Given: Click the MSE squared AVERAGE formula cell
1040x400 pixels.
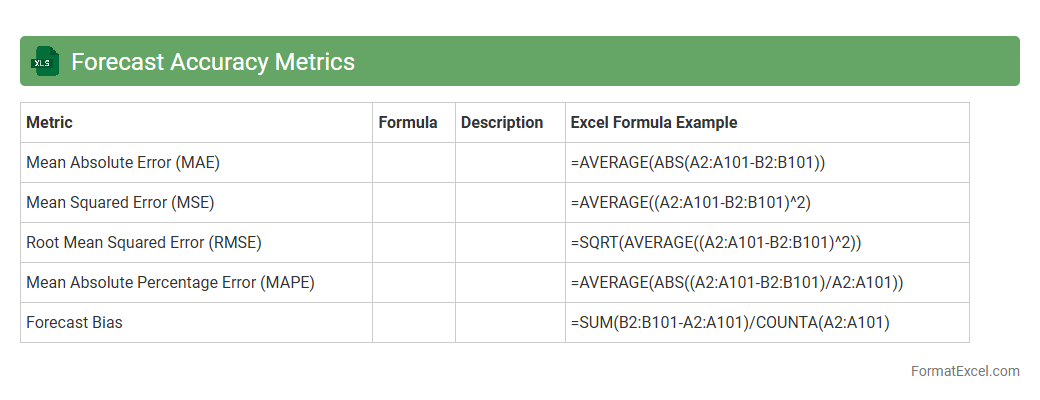Looking at the screenshot, I should pos(690,203).
